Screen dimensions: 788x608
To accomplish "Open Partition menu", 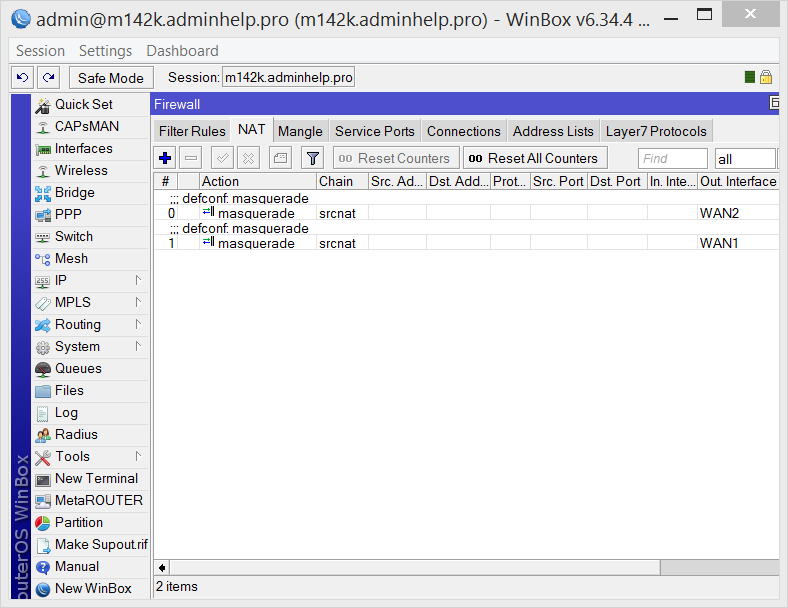I will click(x=91, y=523).
